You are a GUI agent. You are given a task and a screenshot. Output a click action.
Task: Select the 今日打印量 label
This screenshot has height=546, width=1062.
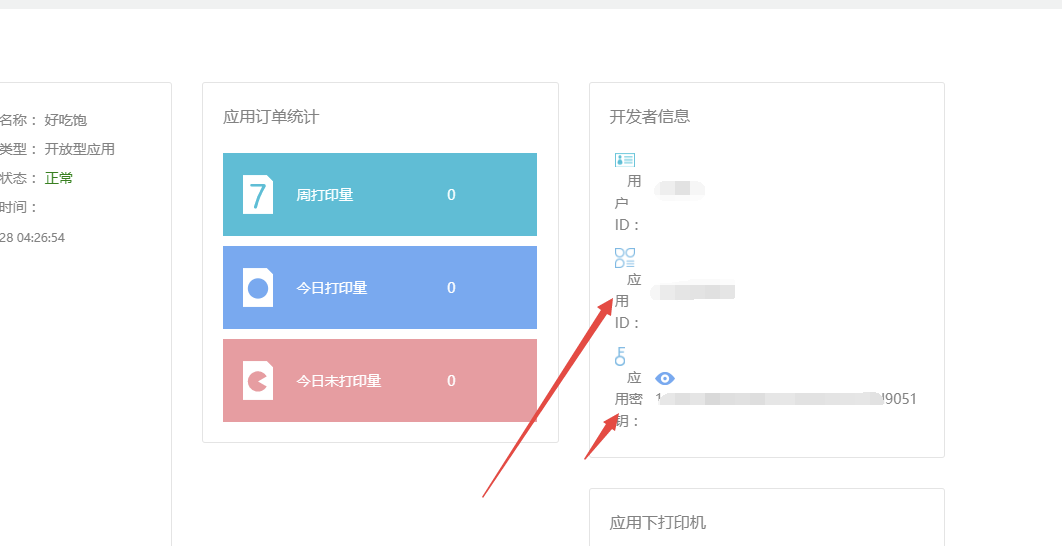(332, 288)
